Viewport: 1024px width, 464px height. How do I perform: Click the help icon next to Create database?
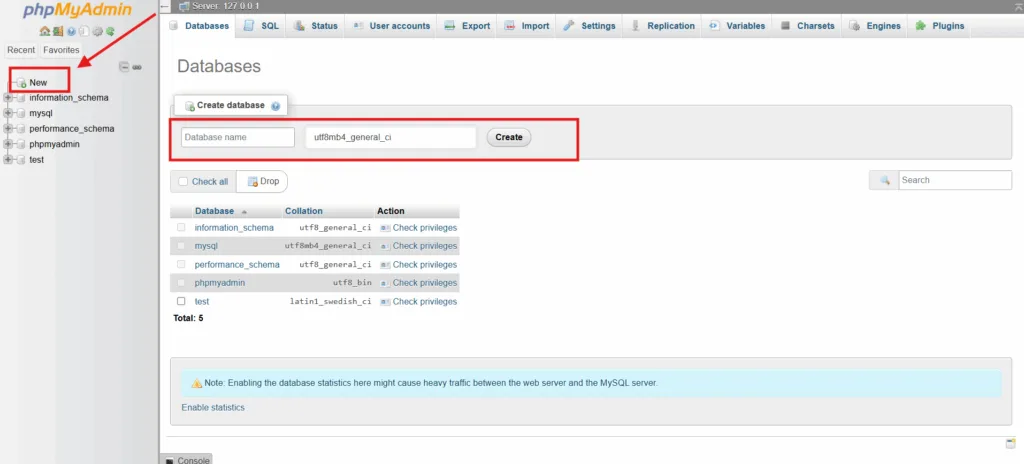[275, 106]
